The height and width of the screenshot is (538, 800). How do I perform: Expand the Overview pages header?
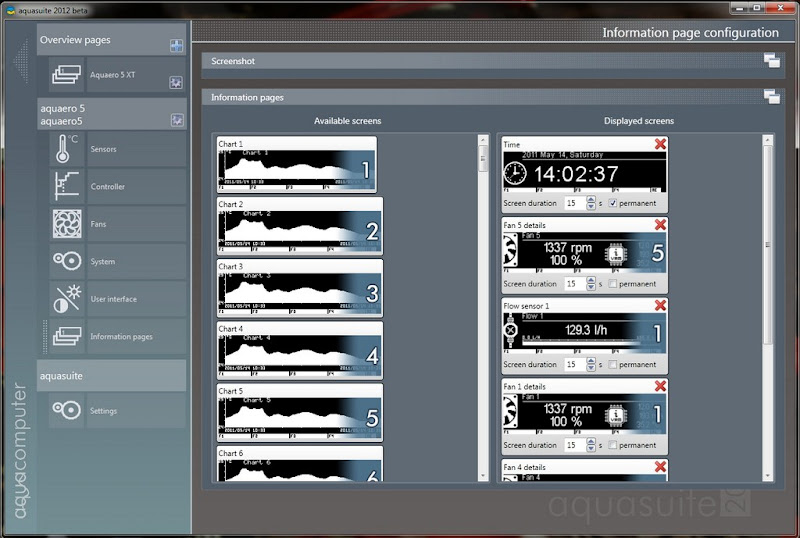tap(111, 39)
